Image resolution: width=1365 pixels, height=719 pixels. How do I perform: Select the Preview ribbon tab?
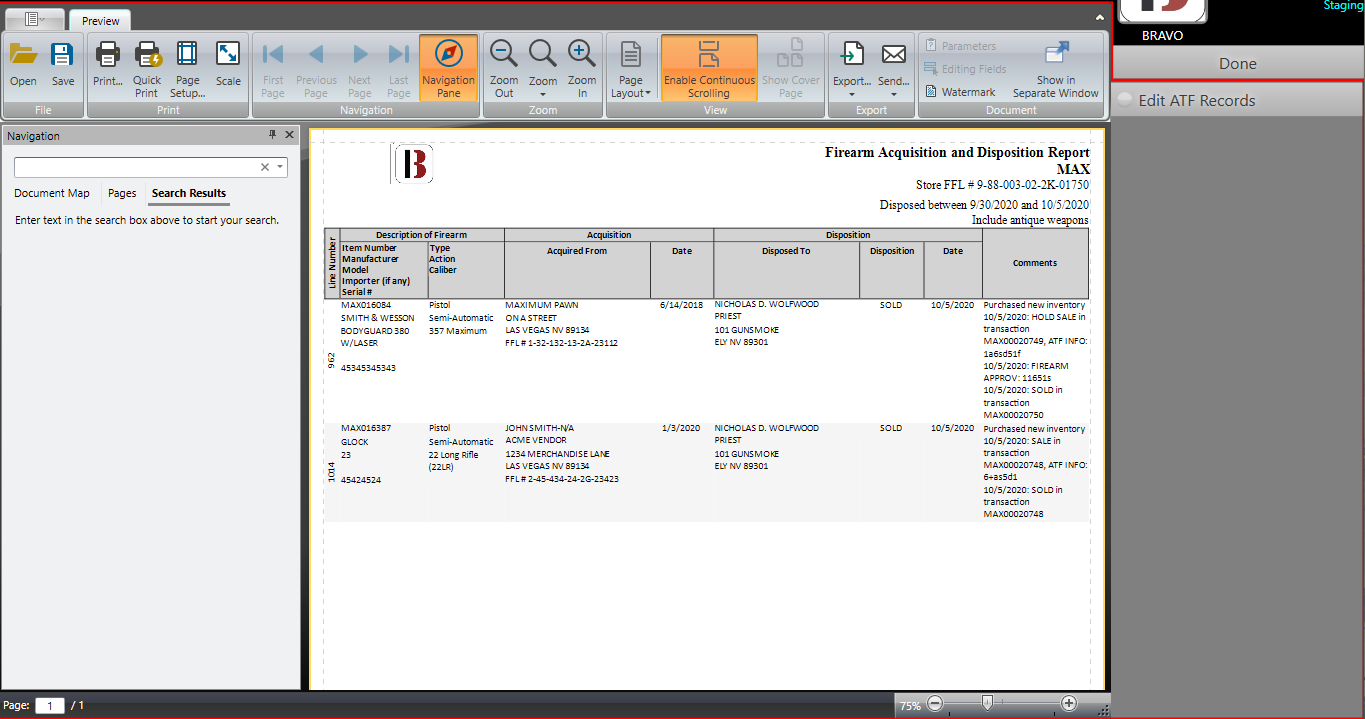click(x=100, y=20)
